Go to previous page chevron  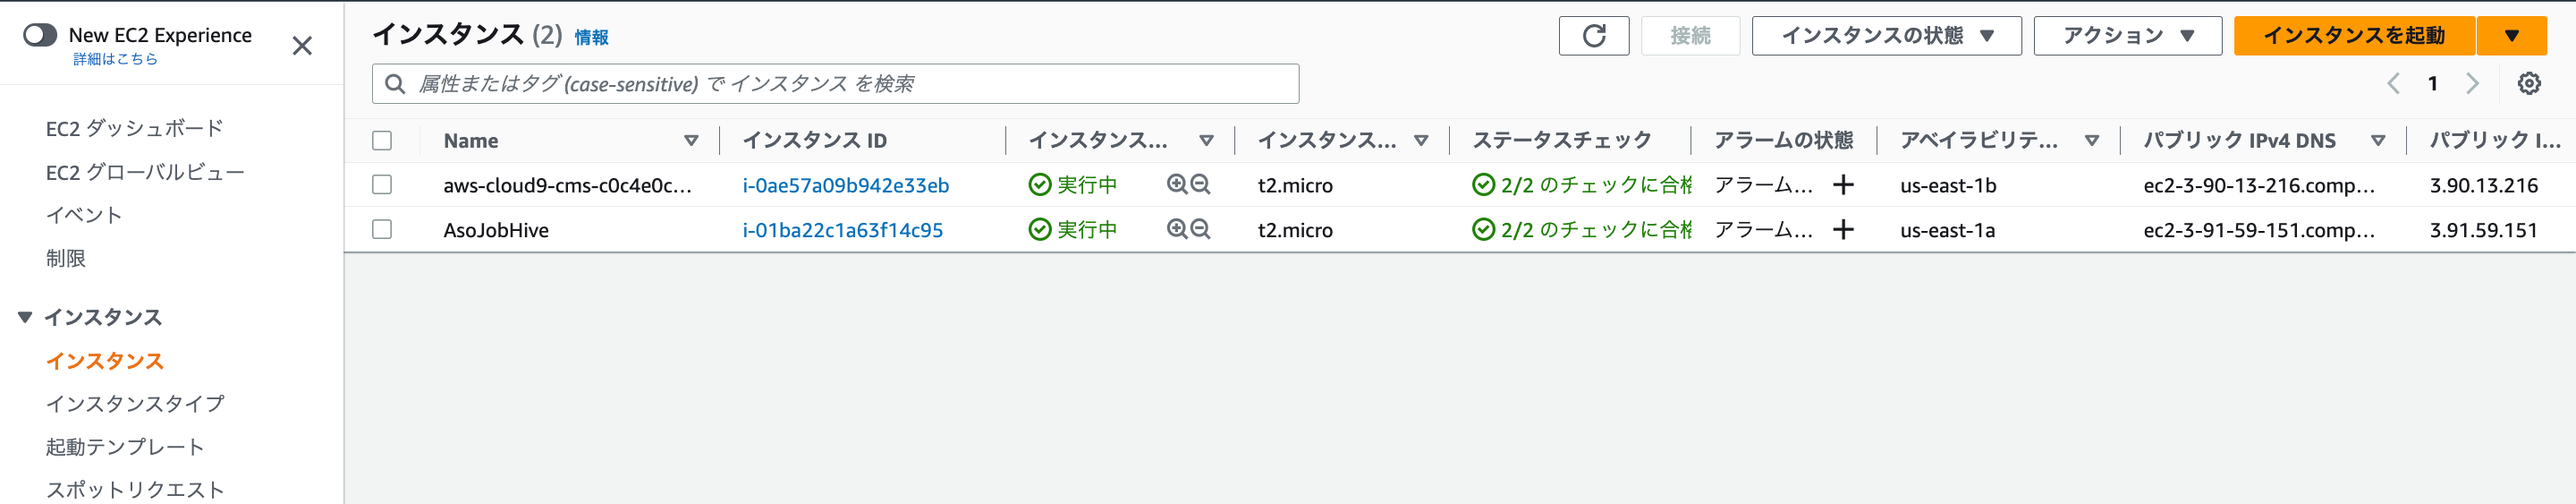tap(2393, 84)
